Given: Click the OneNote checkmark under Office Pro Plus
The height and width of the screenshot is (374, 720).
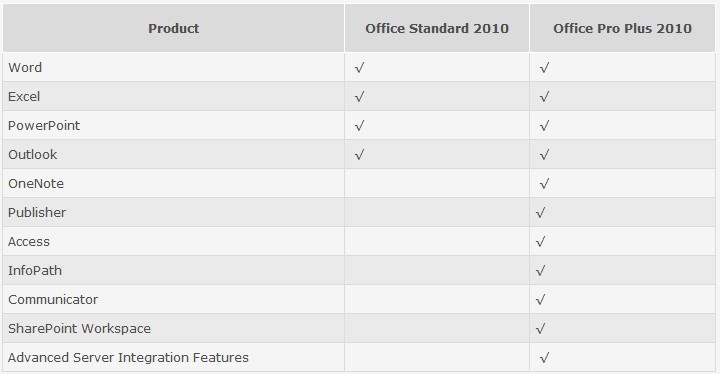Looking at the screenshot, I should pos(545,184).
